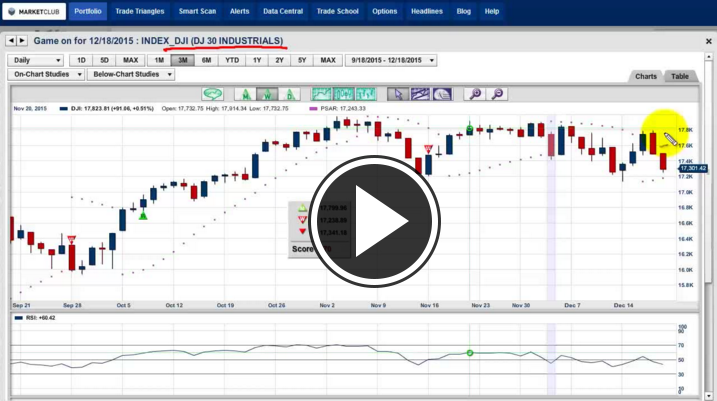Select the 5Y time range
Image resolution: width=717 pixels, height=401 pixels.
coord(302,60)
